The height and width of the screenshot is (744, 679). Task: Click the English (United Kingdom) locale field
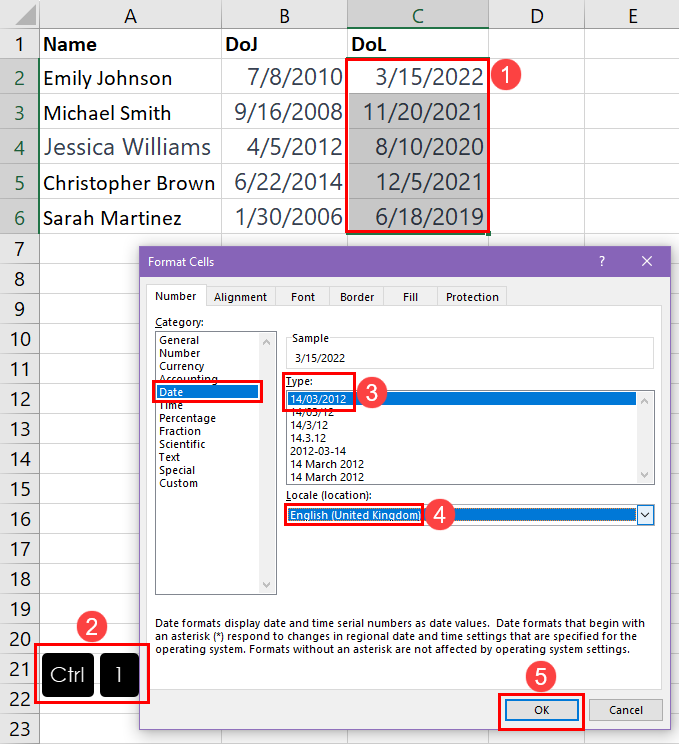(x=461, y=515)
